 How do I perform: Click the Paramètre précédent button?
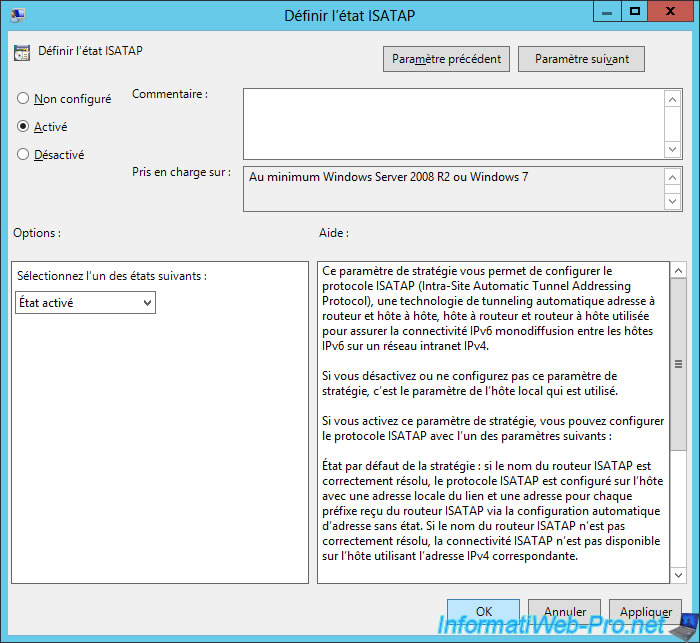pyautogui.click(x=446, y=59)
